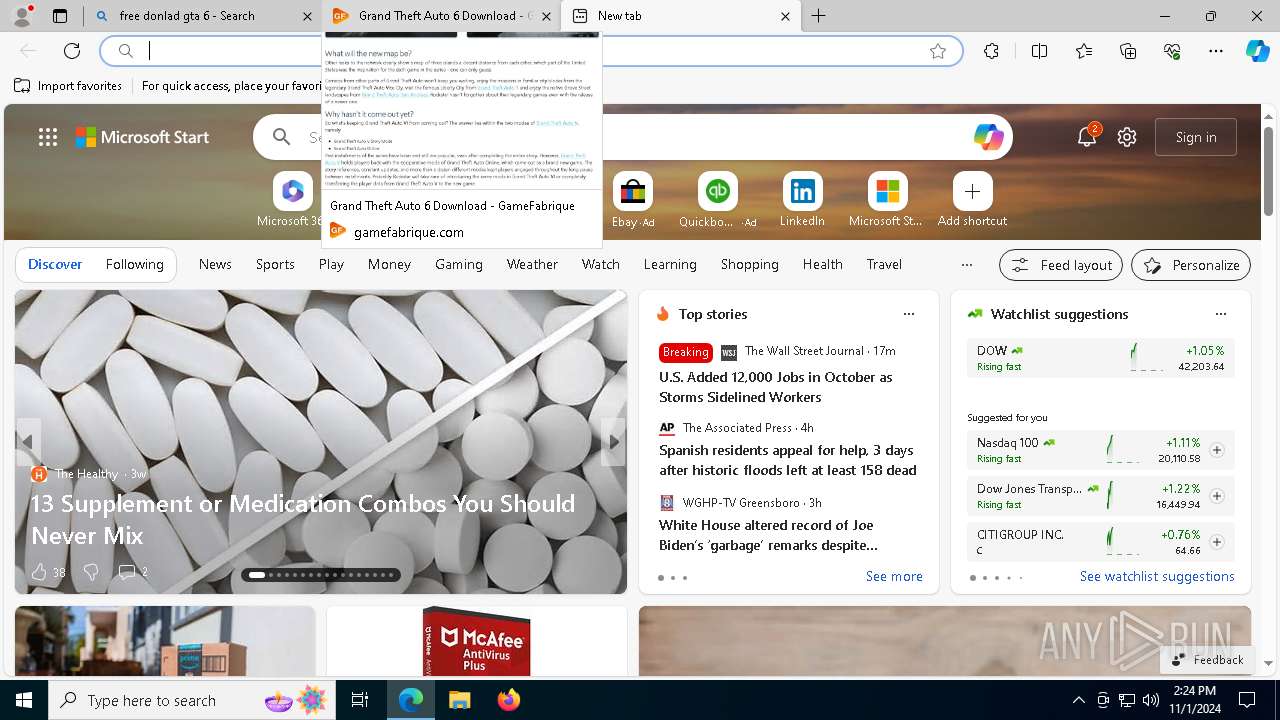Open Spanish residents flood story
Screen dimensions: 1280x720
pyautogui.click(x=788, y=460)
